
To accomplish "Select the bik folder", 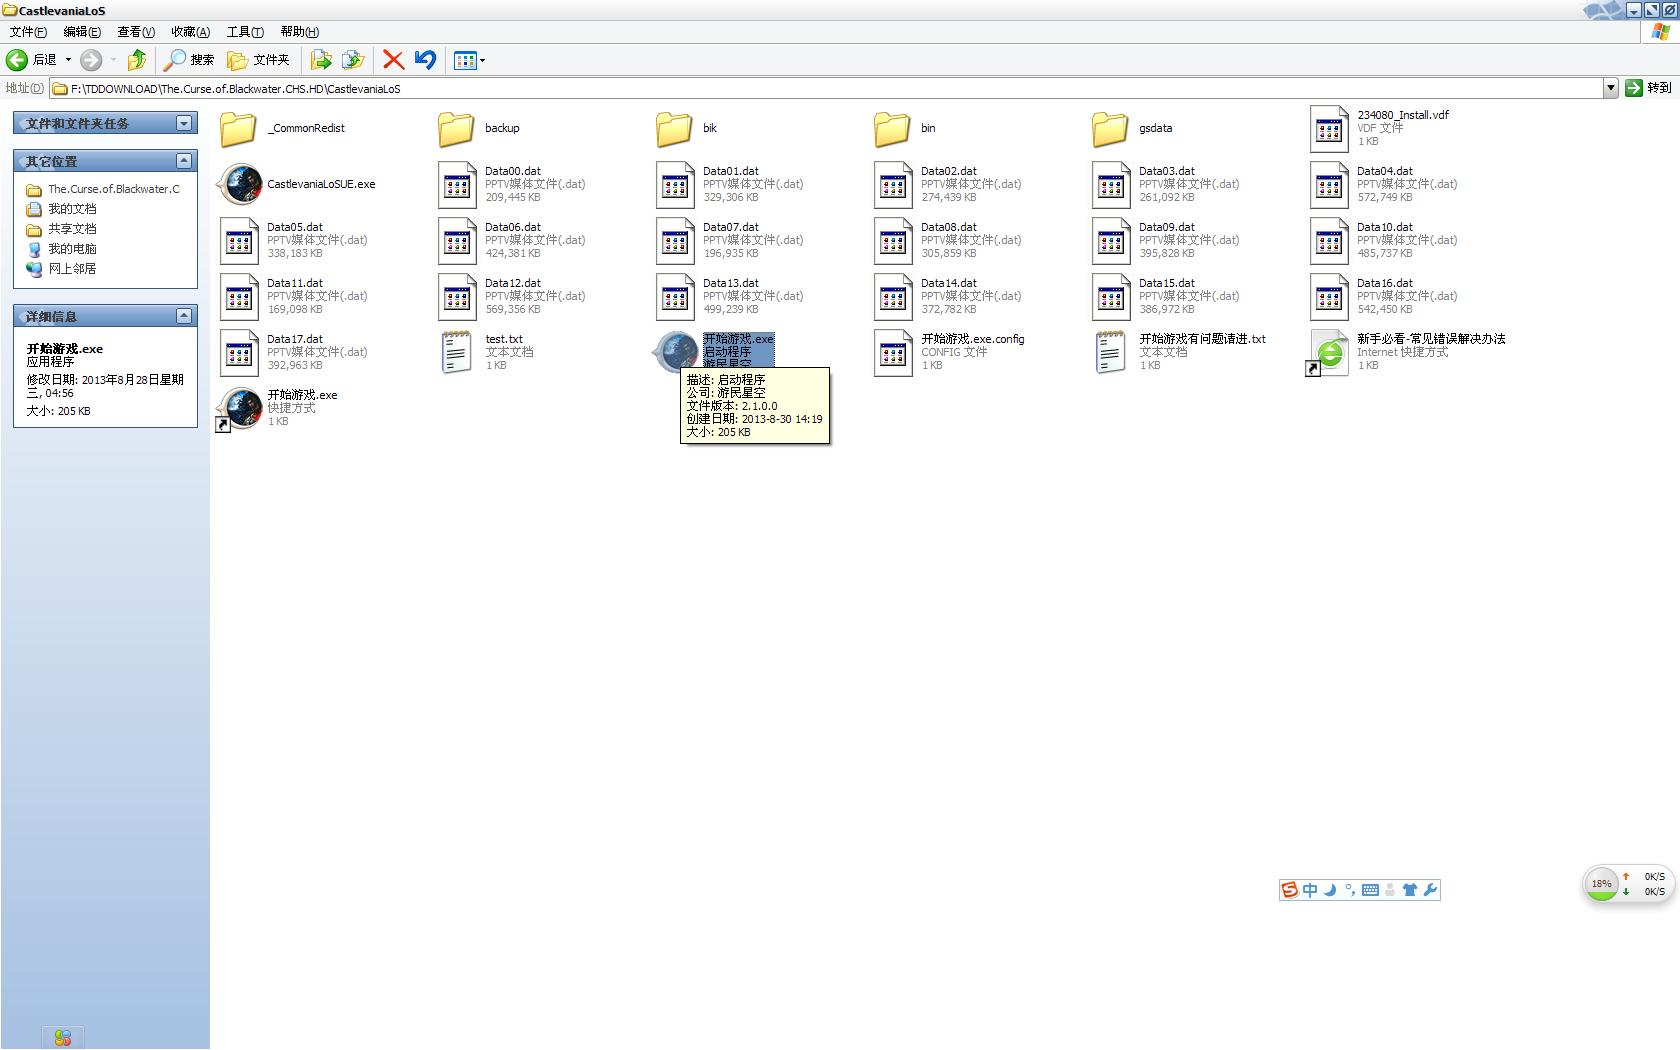I will (687, 128).
